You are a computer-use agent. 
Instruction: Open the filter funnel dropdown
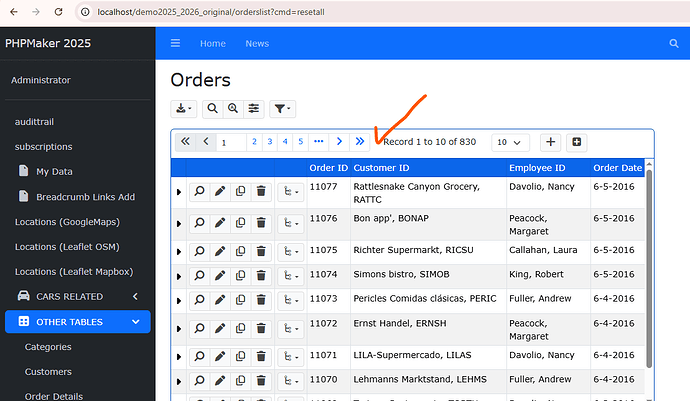point(283,109)
